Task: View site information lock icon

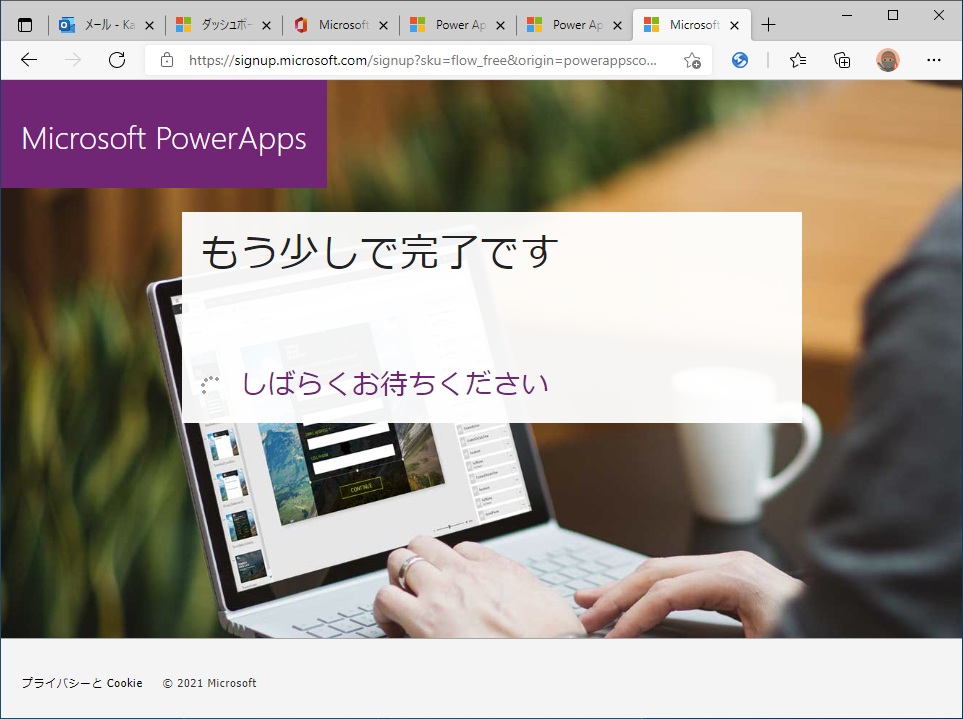Action: pos(166,60)
